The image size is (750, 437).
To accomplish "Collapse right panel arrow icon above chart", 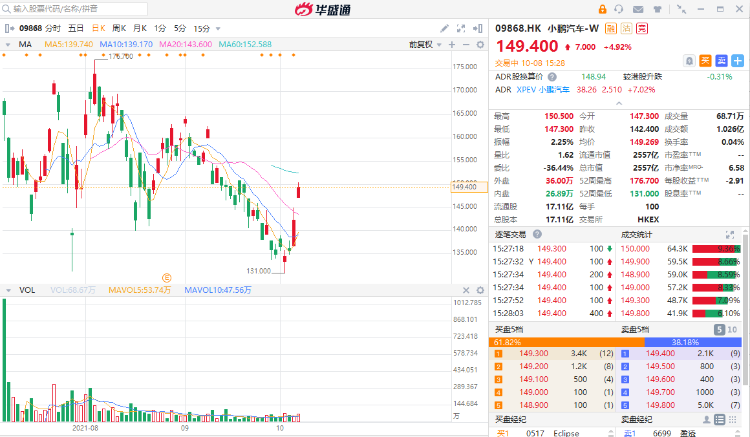I will [x=477, y=29].
